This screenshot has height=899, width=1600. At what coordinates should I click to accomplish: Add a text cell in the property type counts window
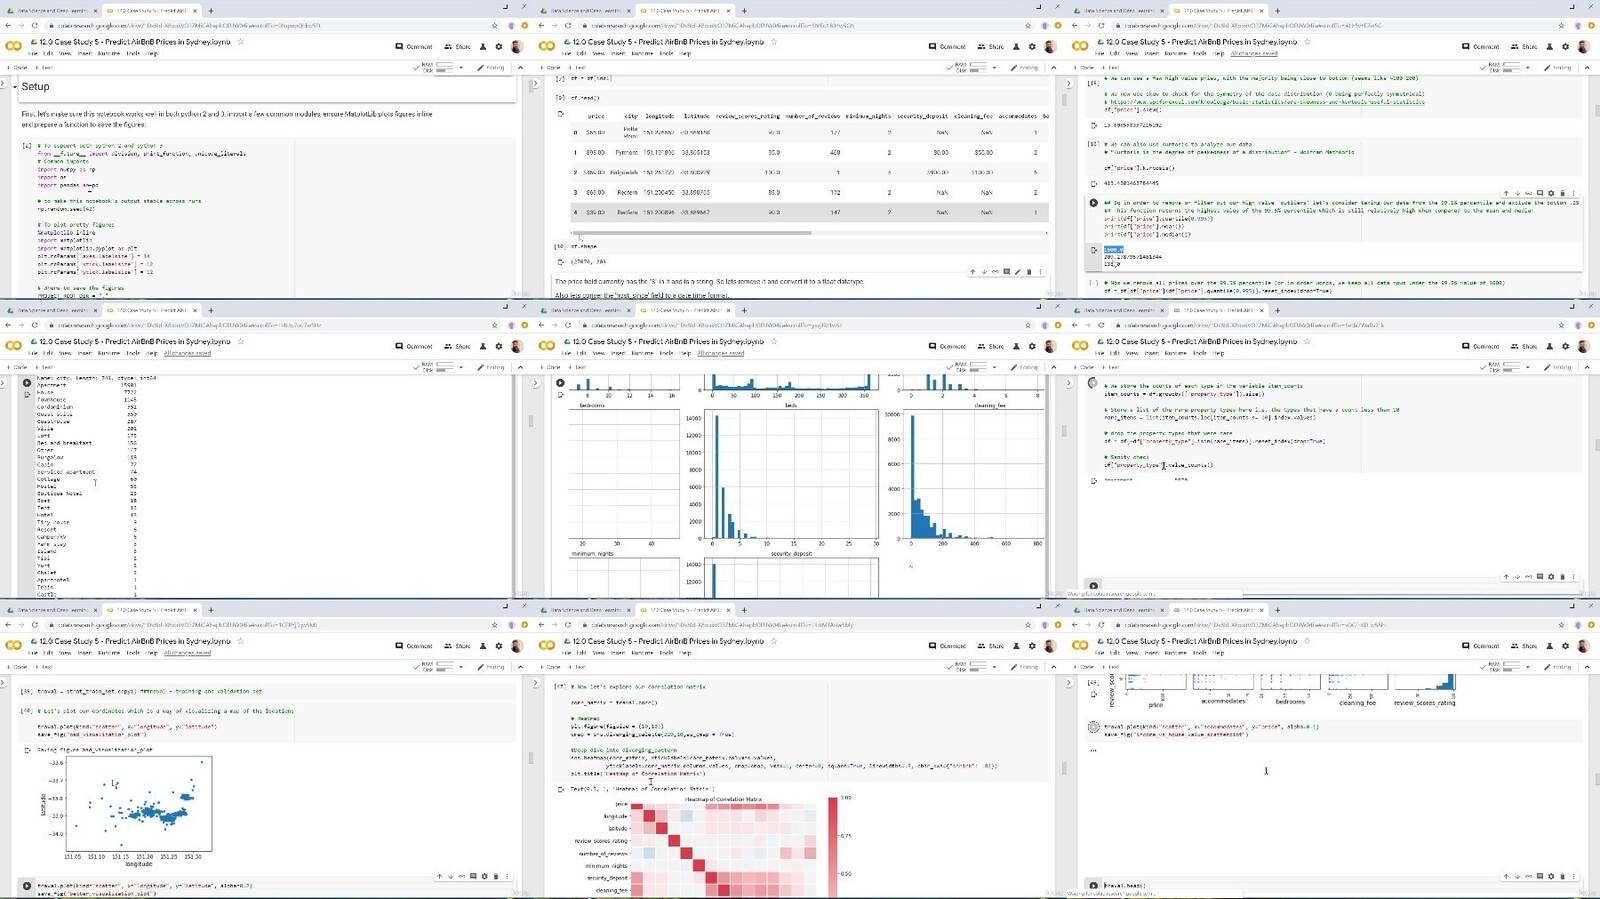click(x=45, y=367)
